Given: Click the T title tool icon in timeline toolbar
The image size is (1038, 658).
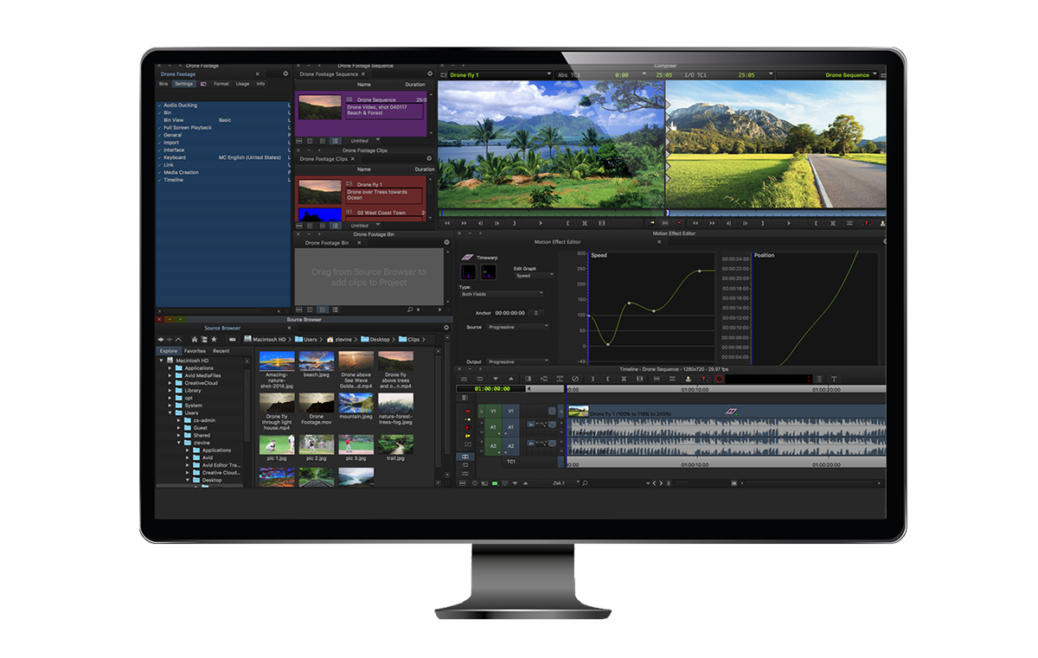Looking at the screenshot, I should coord(833,379).
